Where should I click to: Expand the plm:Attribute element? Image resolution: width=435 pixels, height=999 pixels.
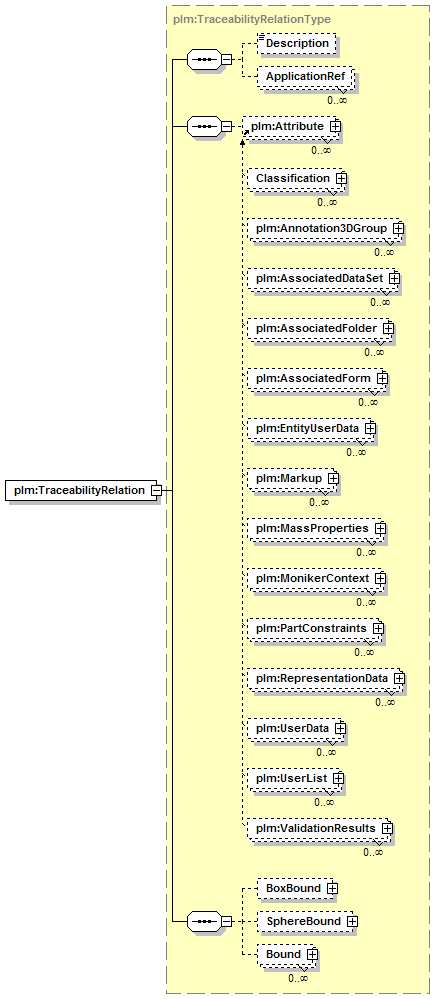point(336,126)
